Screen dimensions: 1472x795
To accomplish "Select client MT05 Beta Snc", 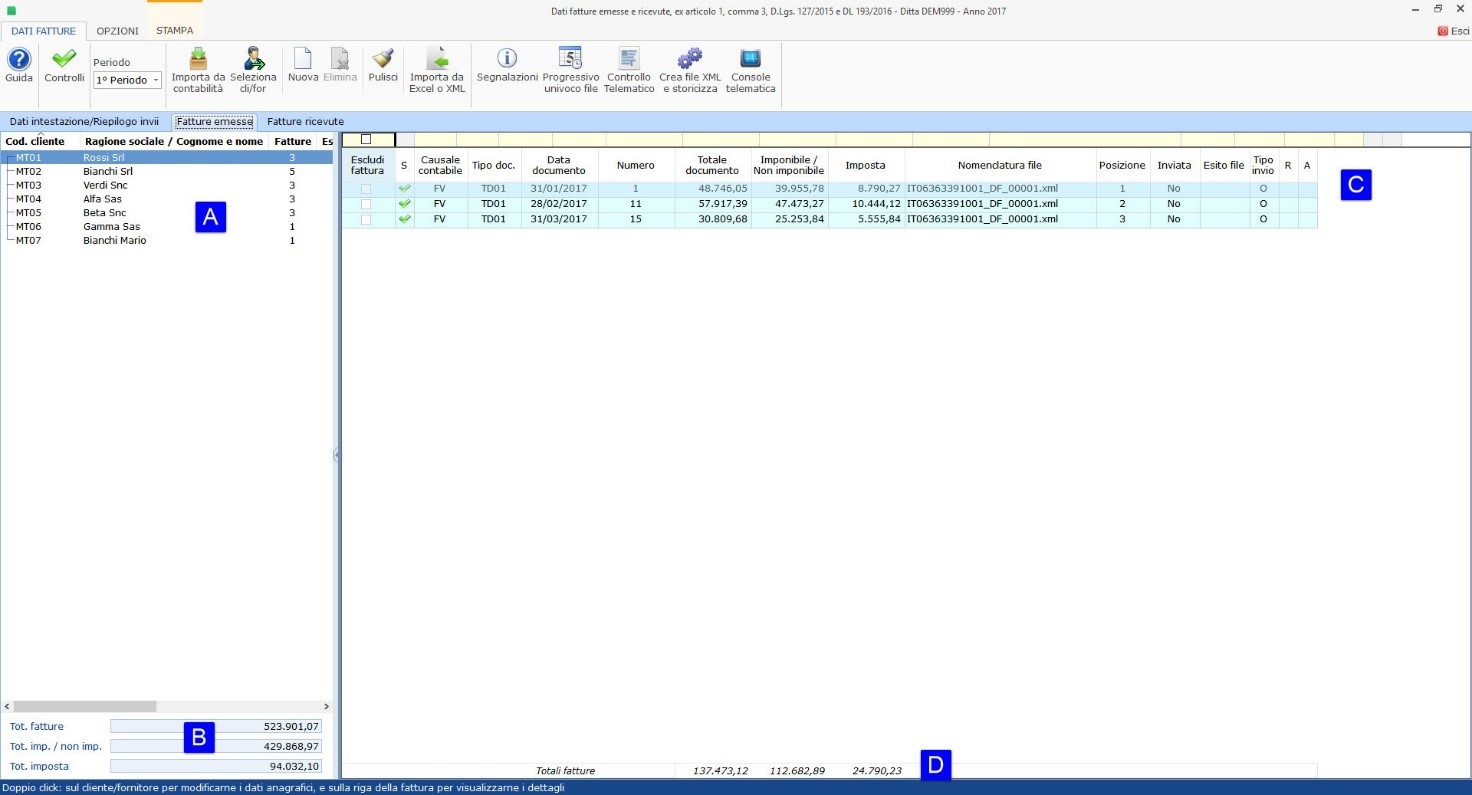I will [x=167, y=213].
